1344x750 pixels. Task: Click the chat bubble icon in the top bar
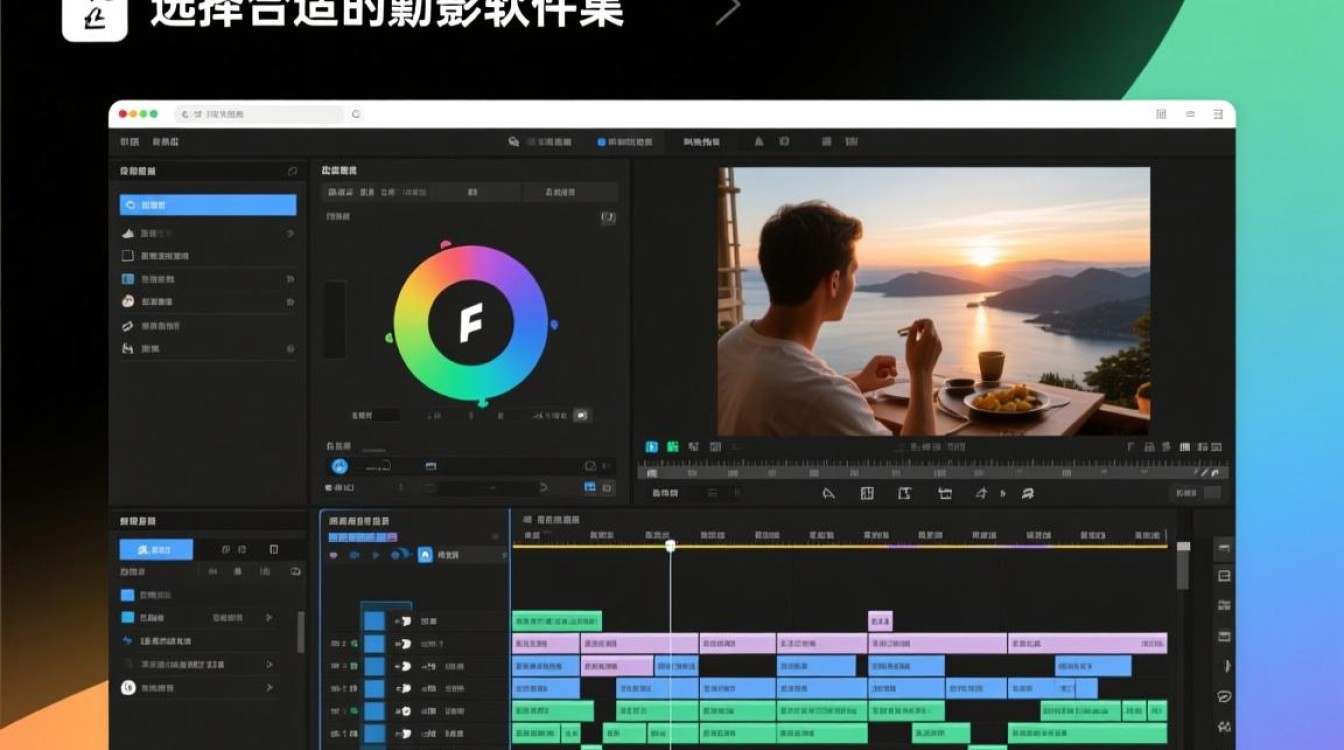(x=514, y=142)
